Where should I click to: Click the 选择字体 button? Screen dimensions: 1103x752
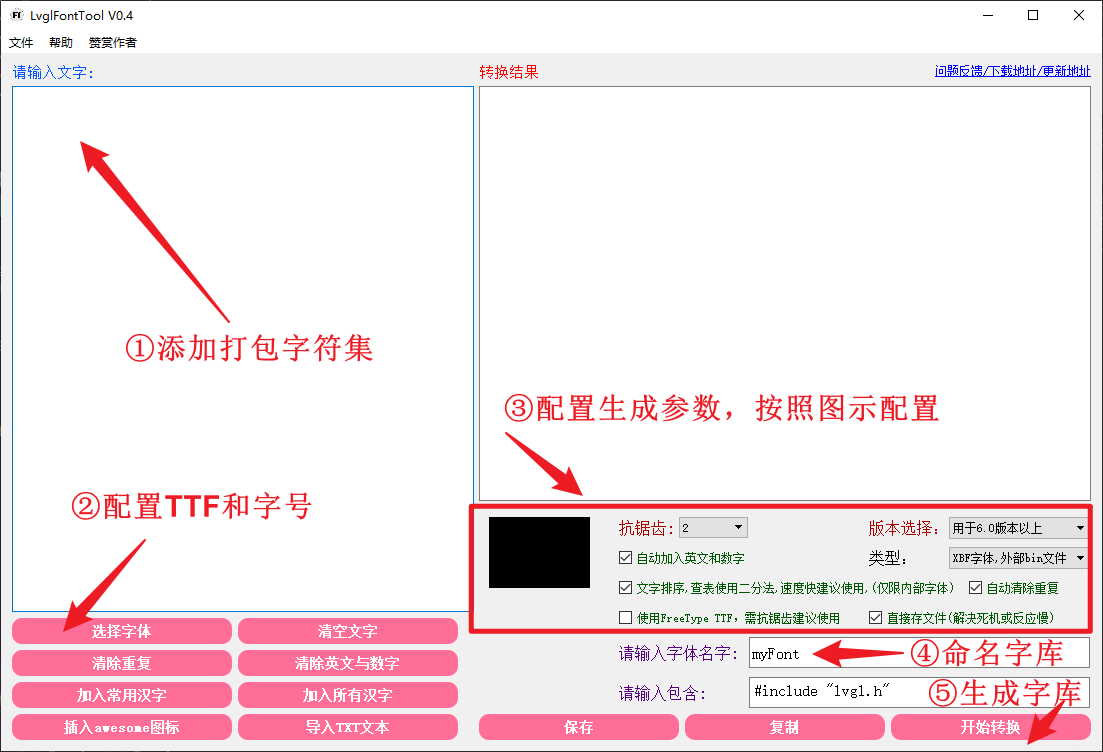tap(122, 631)
